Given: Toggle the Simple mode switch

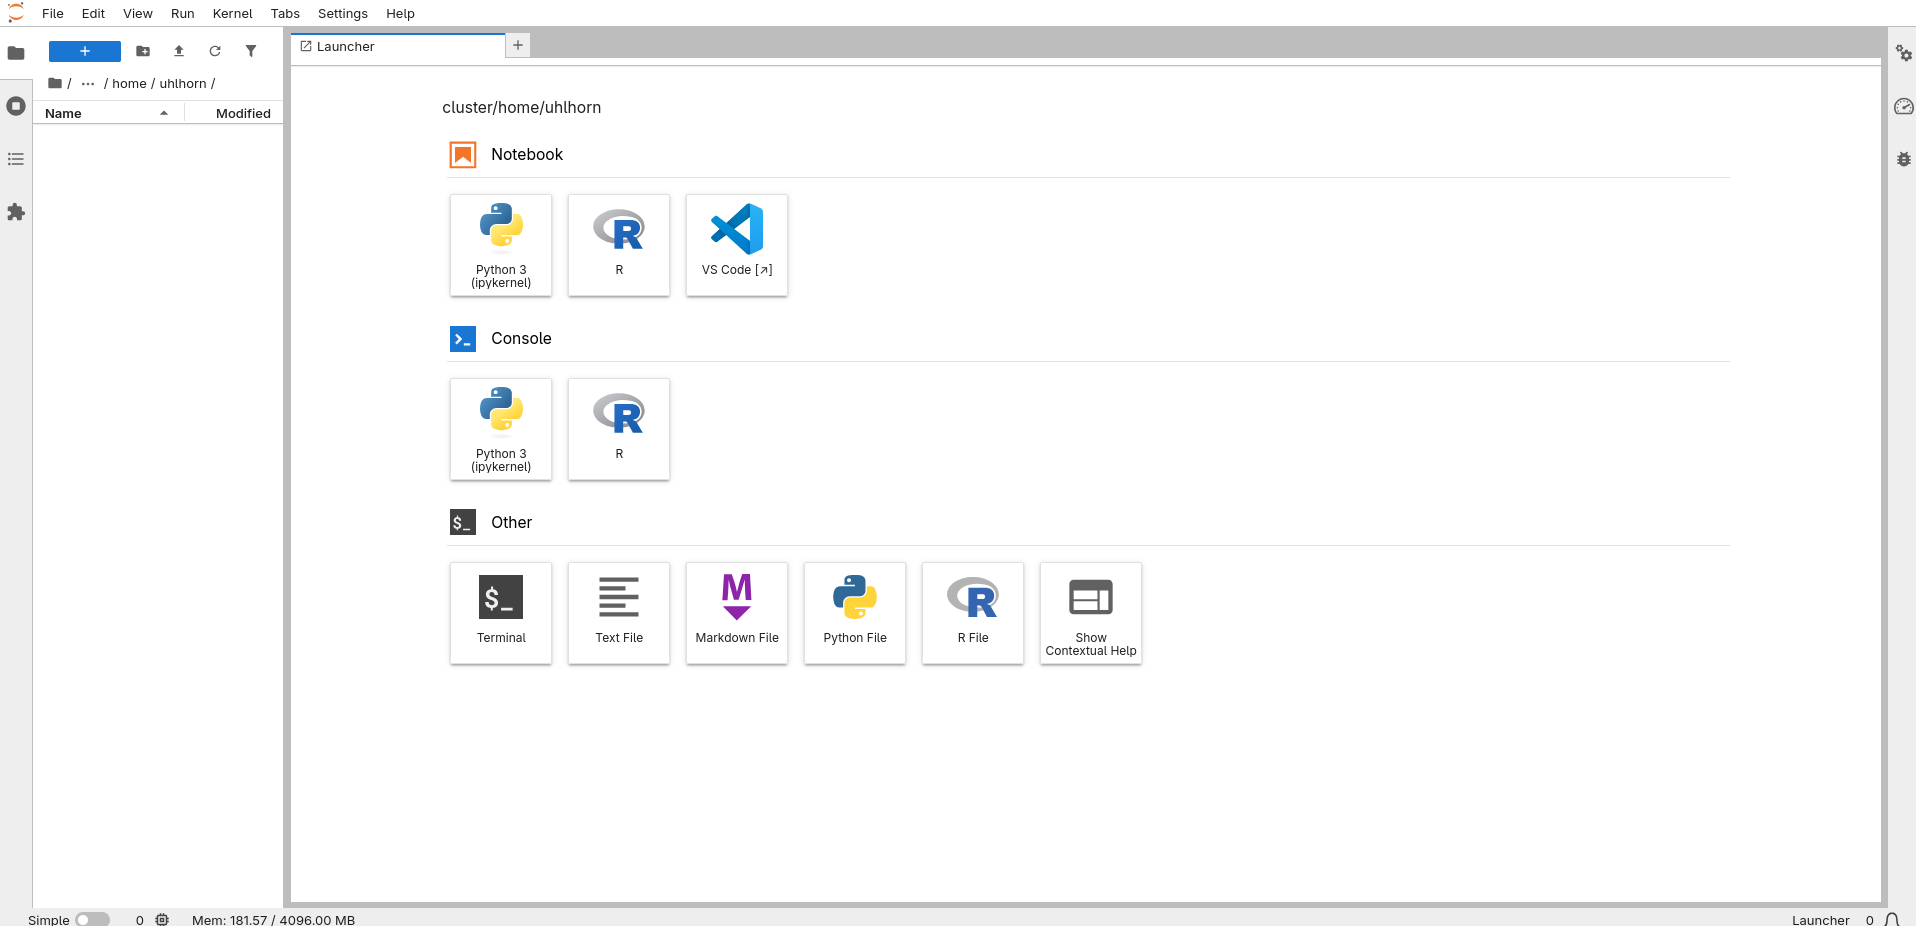Looking at the screenshot, I should pos(92,919).
